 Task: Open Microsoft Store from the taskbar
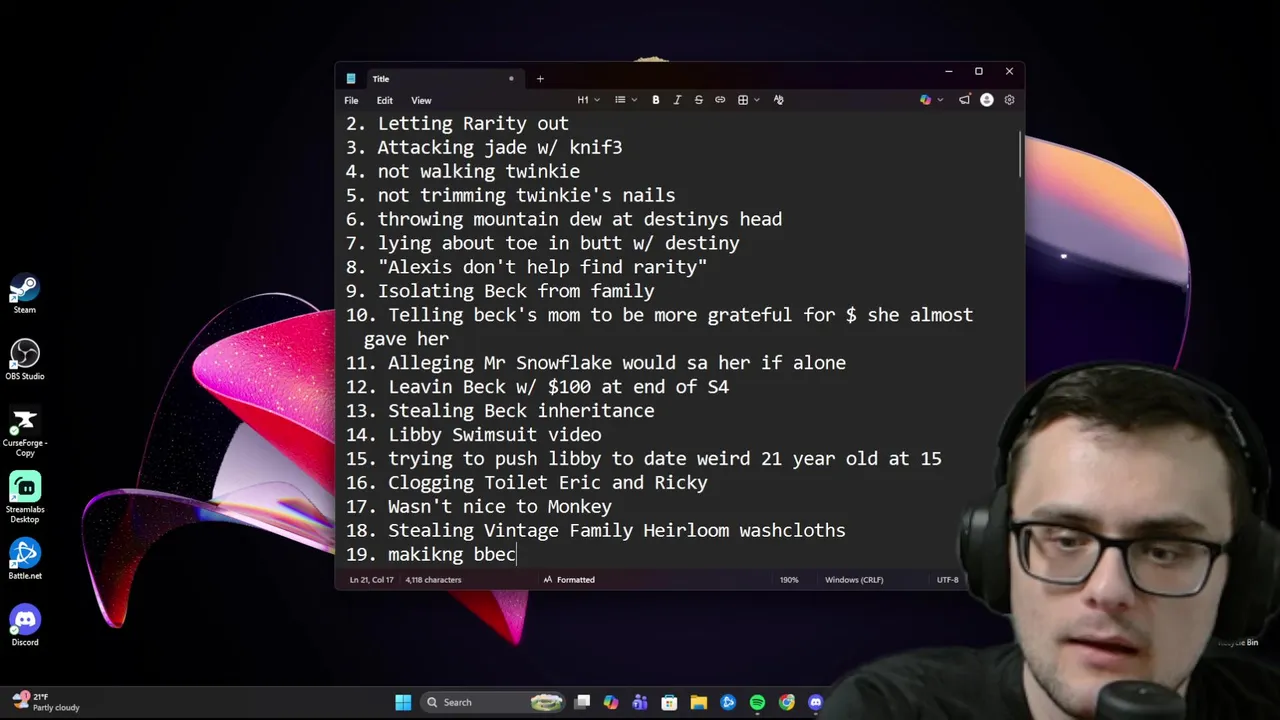pyautogui.click(x=669, y=702)
